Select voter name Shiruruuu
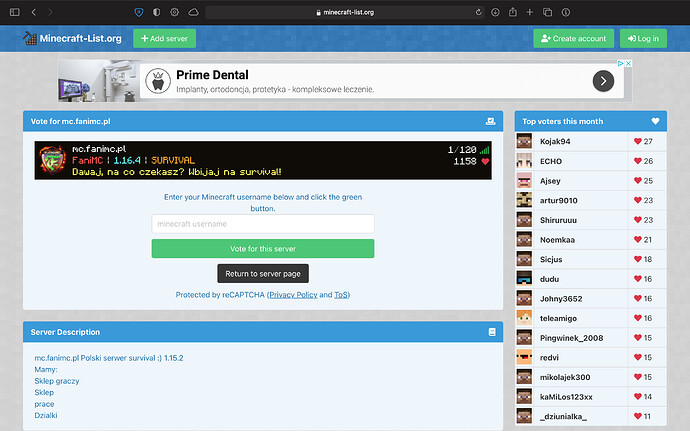This screenshot has width=690, height=431. [558, 220]
